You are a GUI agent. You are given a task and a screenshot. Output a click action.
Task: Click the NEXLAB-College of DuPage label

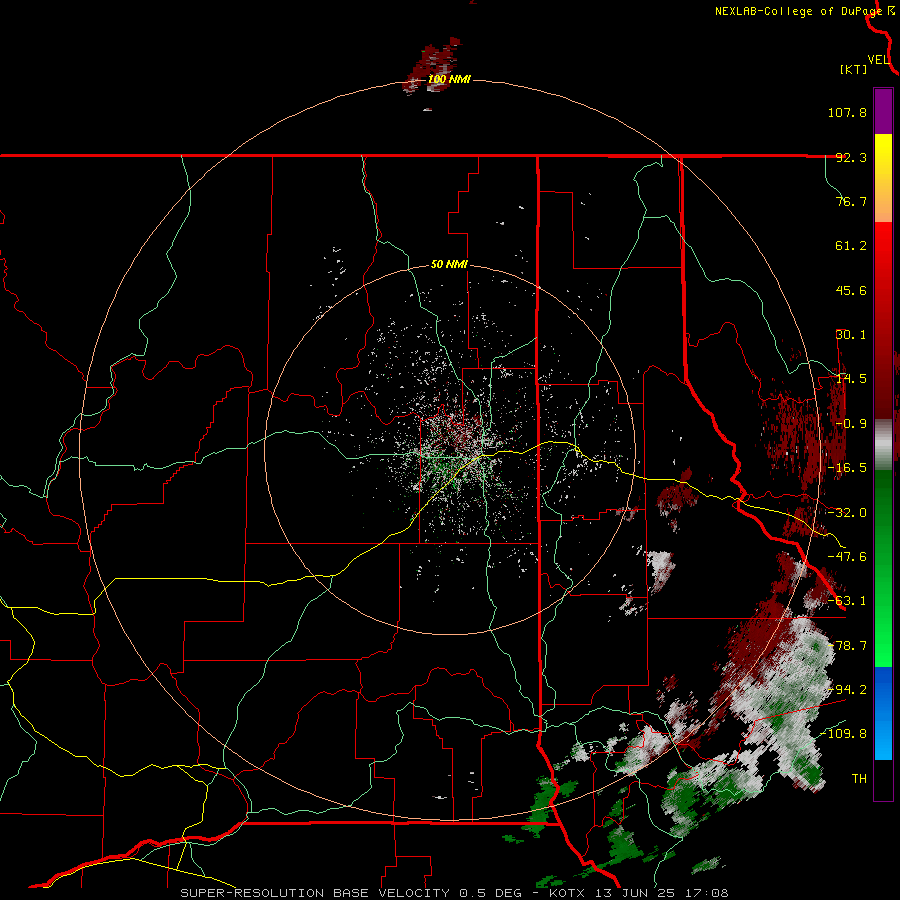coord(798,11)
